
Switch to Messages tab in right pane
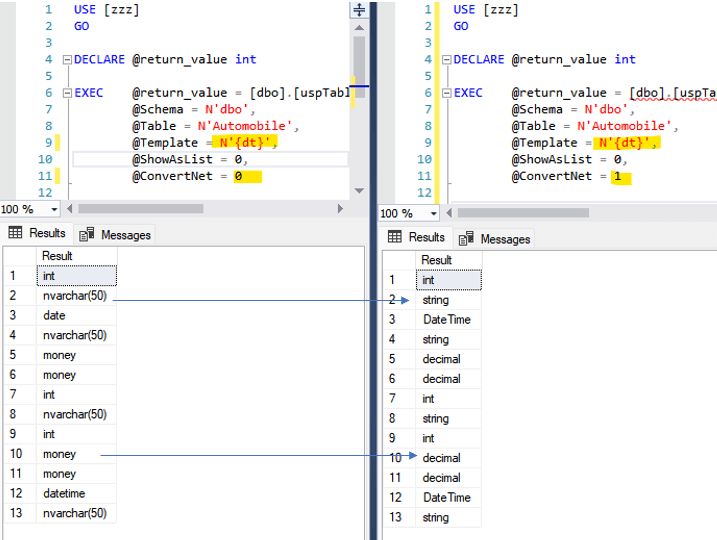pyautogui.click(x=495, y=239)
